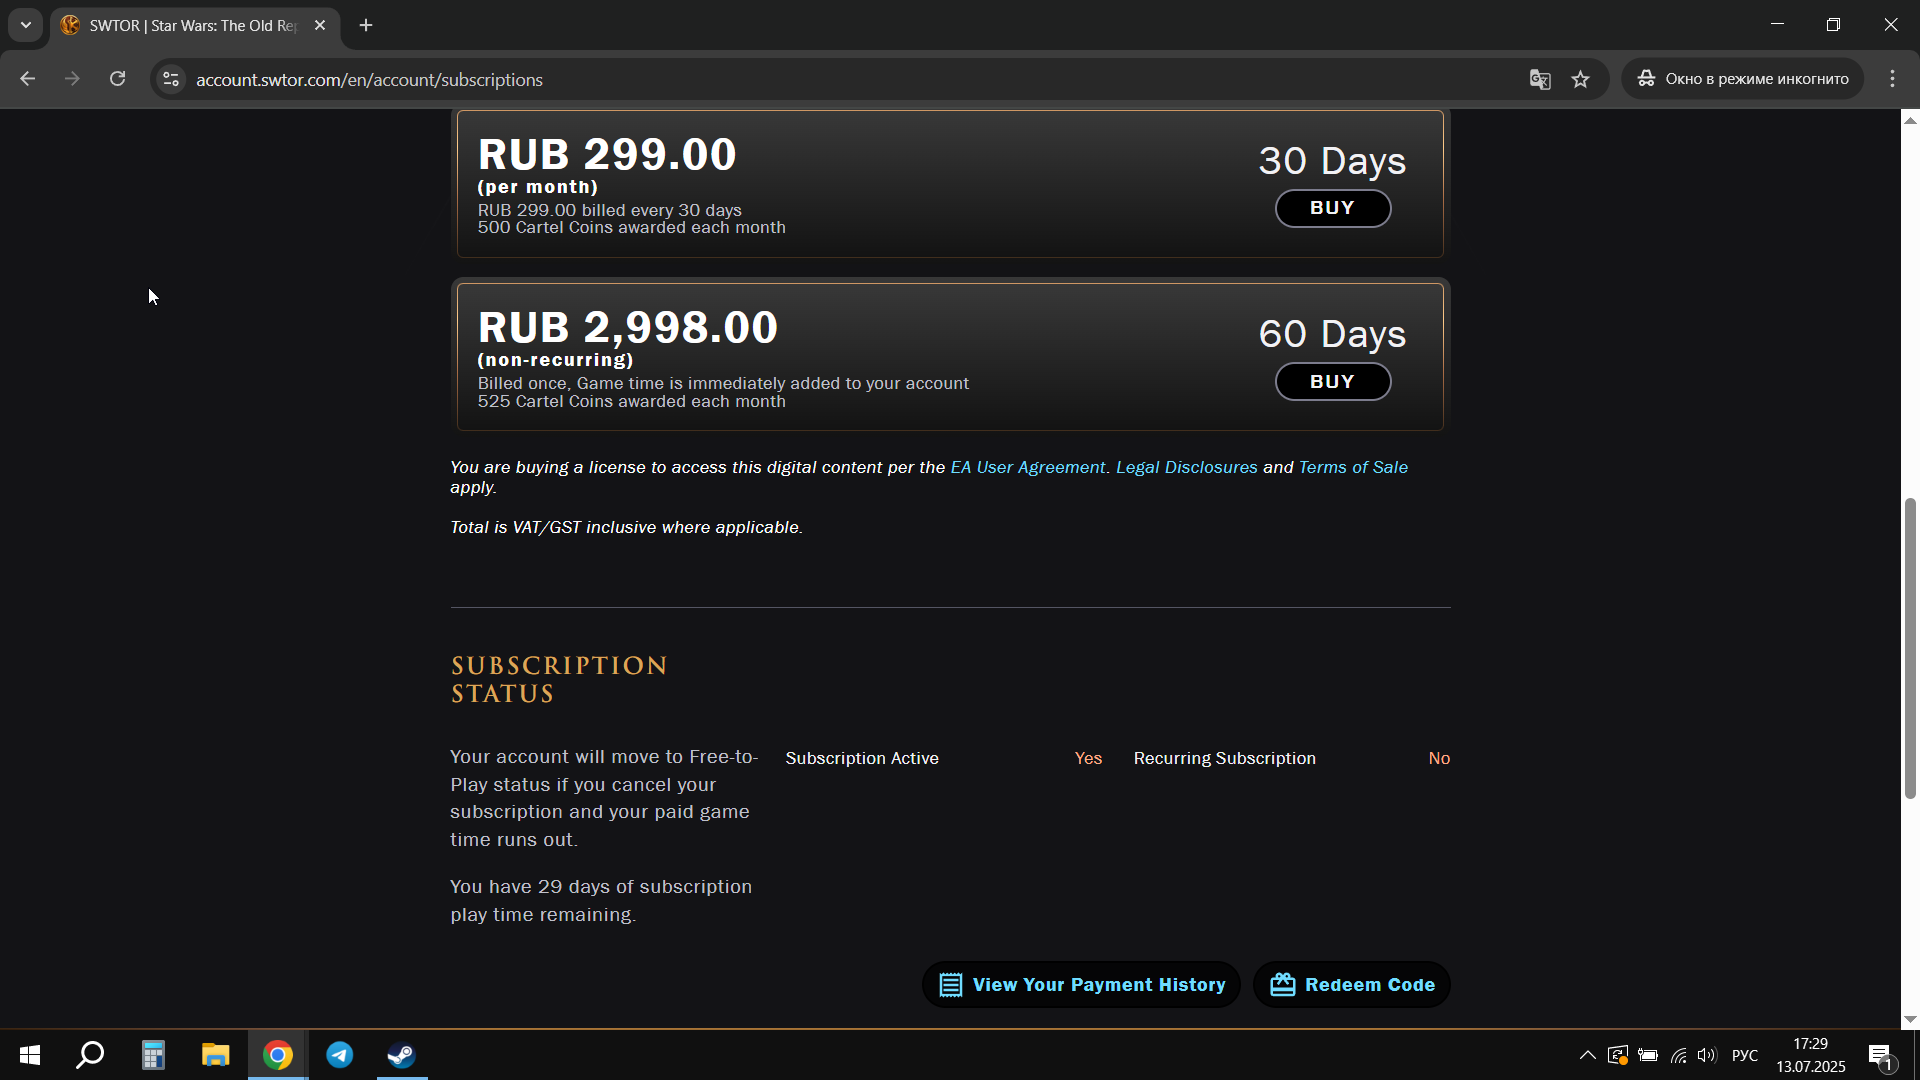
Task: Reload the subscriptions page
Action: [x=117, y=79]
